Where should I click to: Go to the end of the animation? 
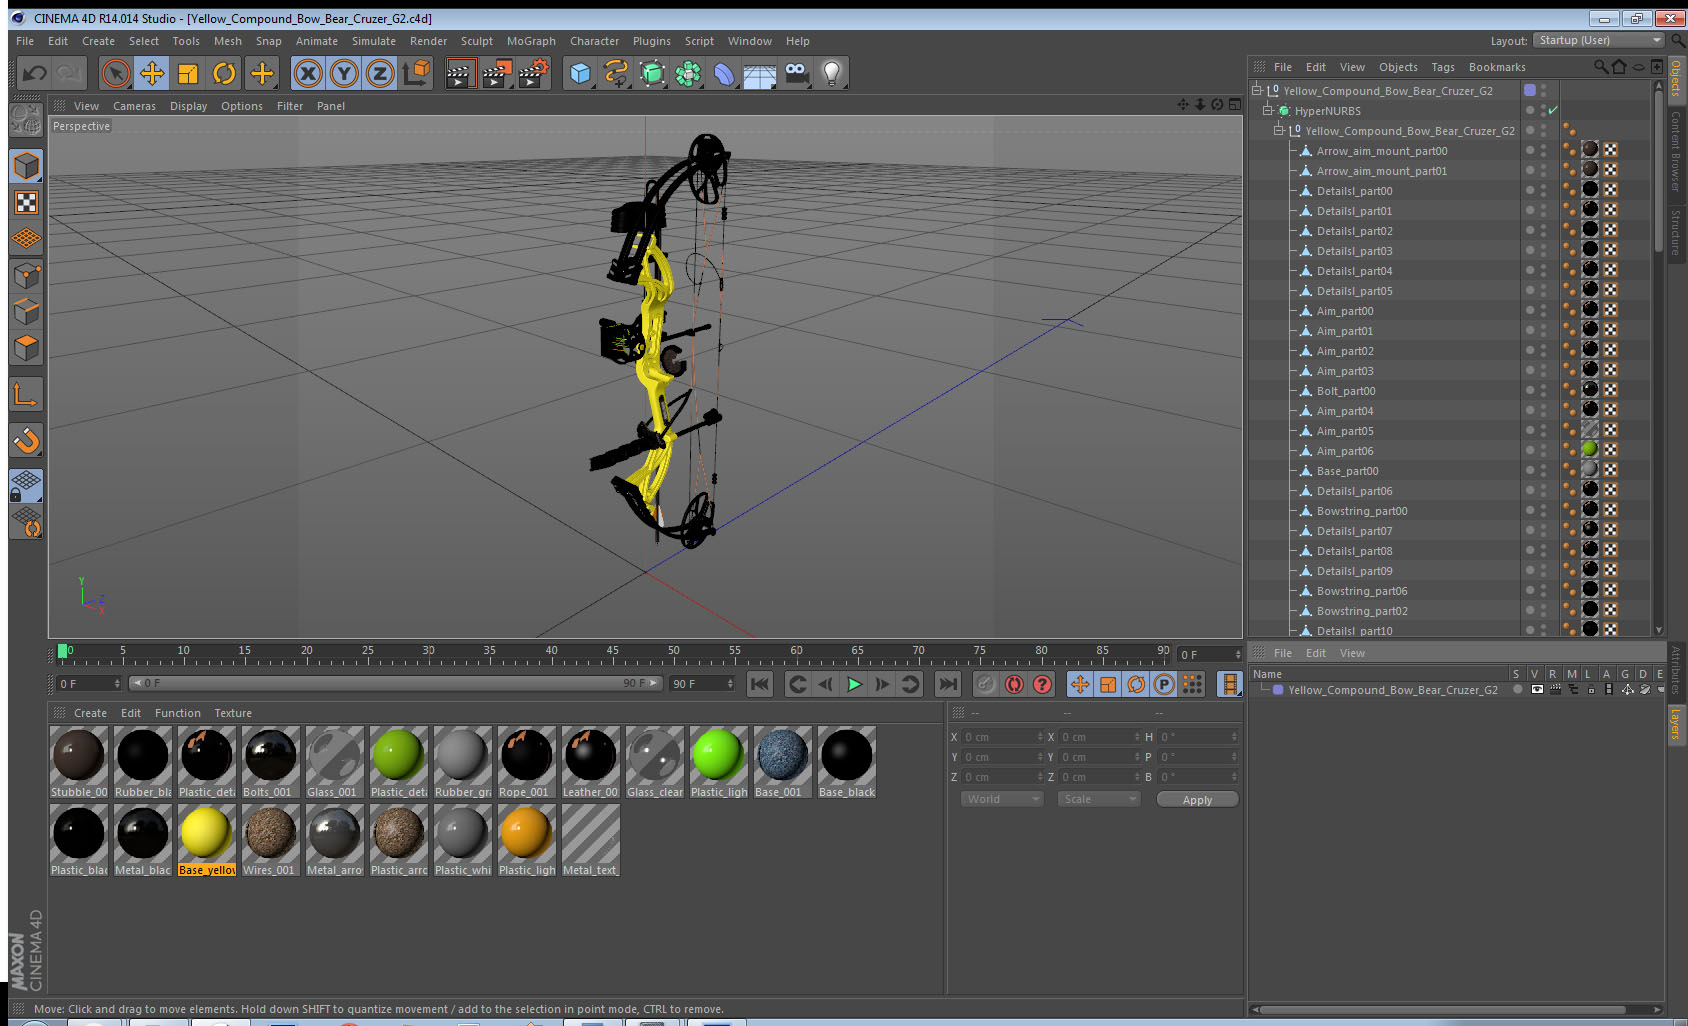[947, 684]
